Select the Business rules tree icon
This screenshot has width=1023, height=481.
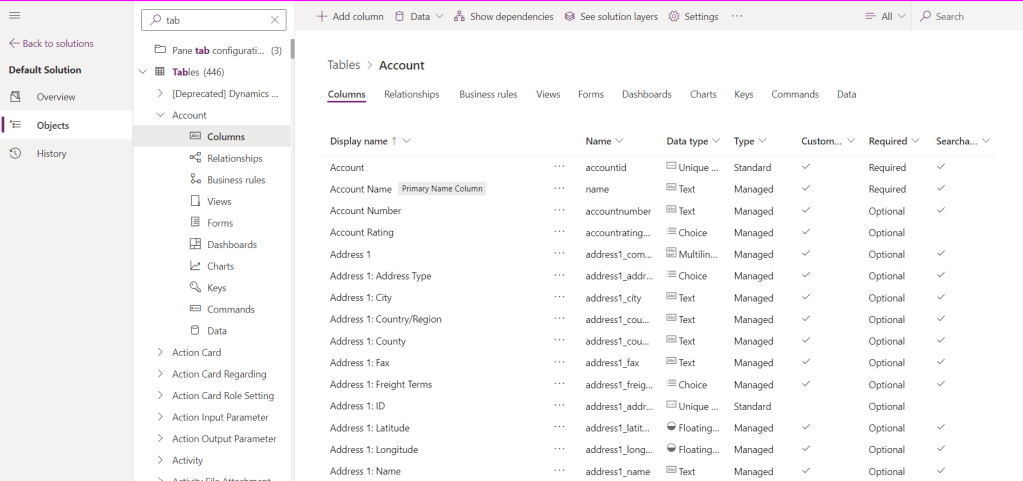pyautogui.click(x=196, y=180)
